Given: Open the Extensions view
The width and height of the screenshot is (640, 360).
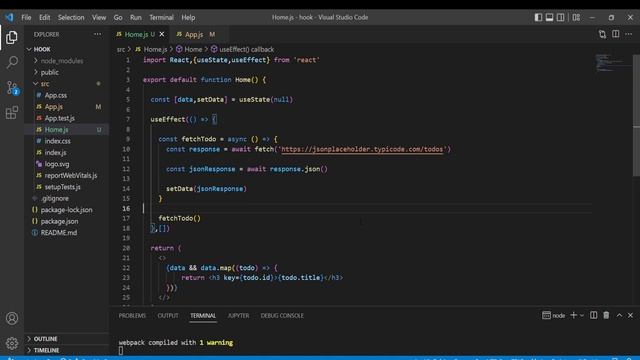Looking at the screenshot, I should pos(12,113).
